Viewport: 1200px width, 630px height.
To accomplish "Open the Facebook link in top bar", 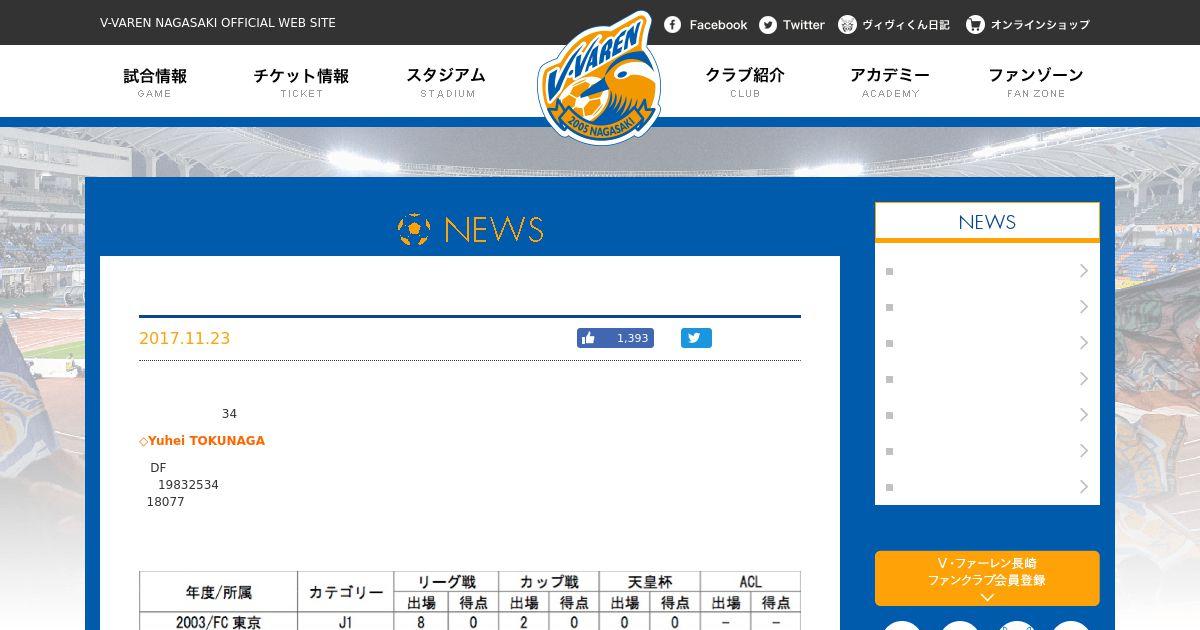I will 706,25.
